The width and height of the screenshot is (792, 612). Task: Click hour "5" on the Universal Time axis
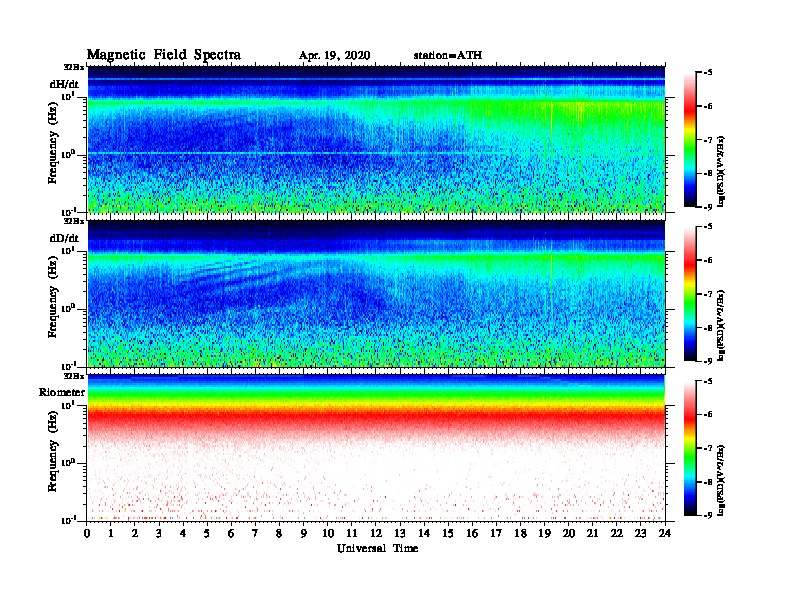(x=207, y=533)
